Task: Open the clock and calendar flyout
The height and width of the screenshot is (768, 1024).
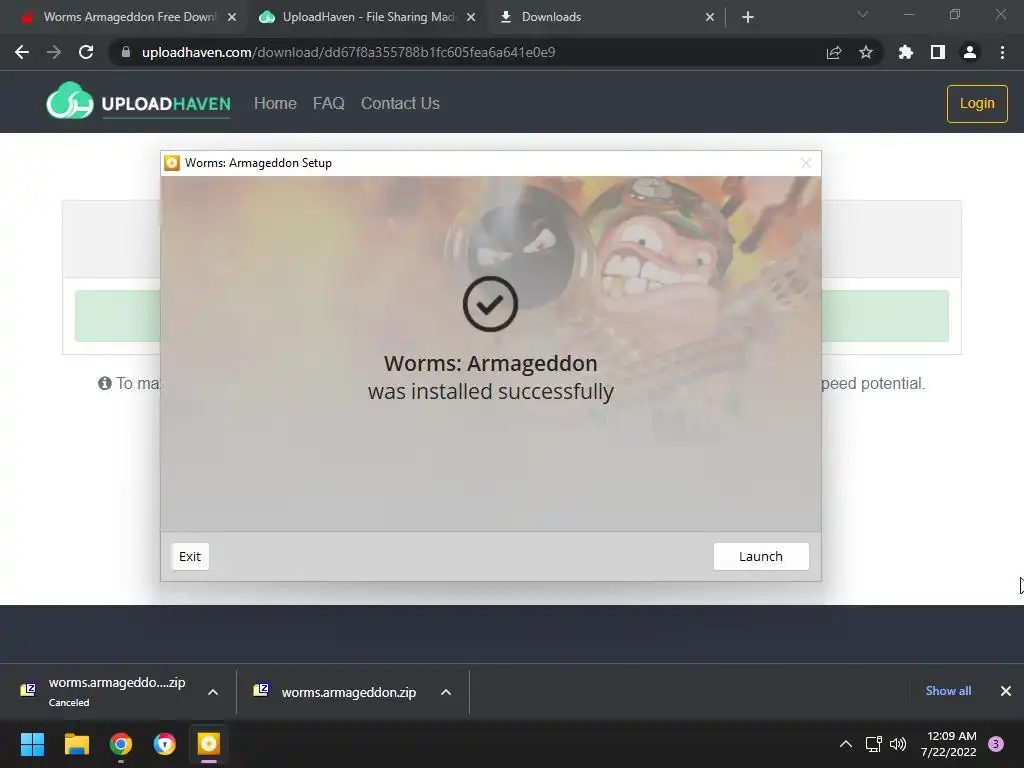Action: pyautogui.click(x=948, y=744)
